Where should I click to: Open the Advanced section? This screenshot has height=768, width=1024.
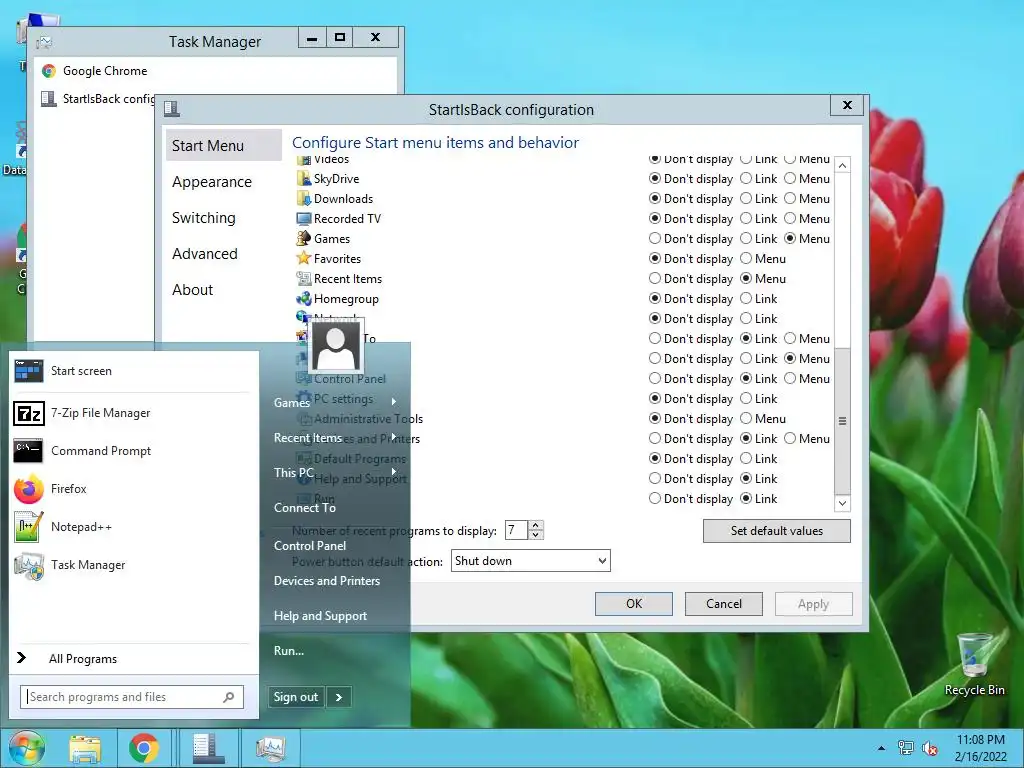tap(204, 254)
